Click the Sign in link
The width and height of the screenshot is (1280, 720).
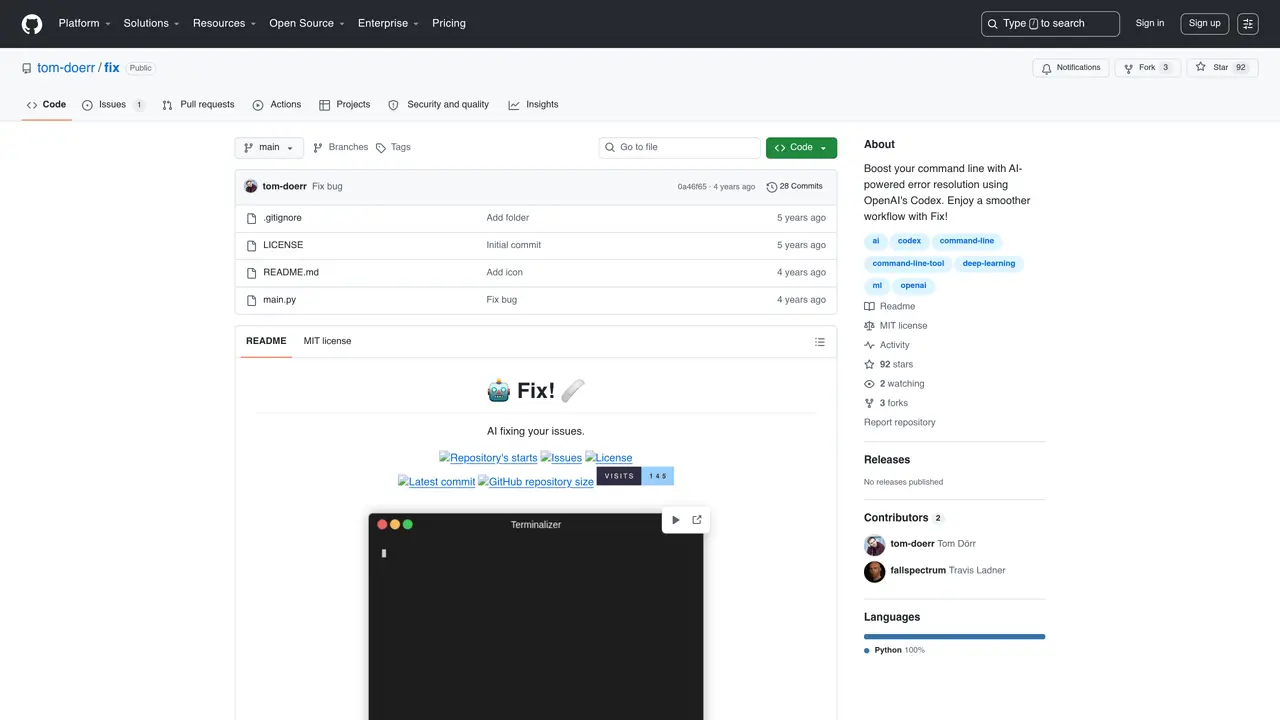(1150, 23)
